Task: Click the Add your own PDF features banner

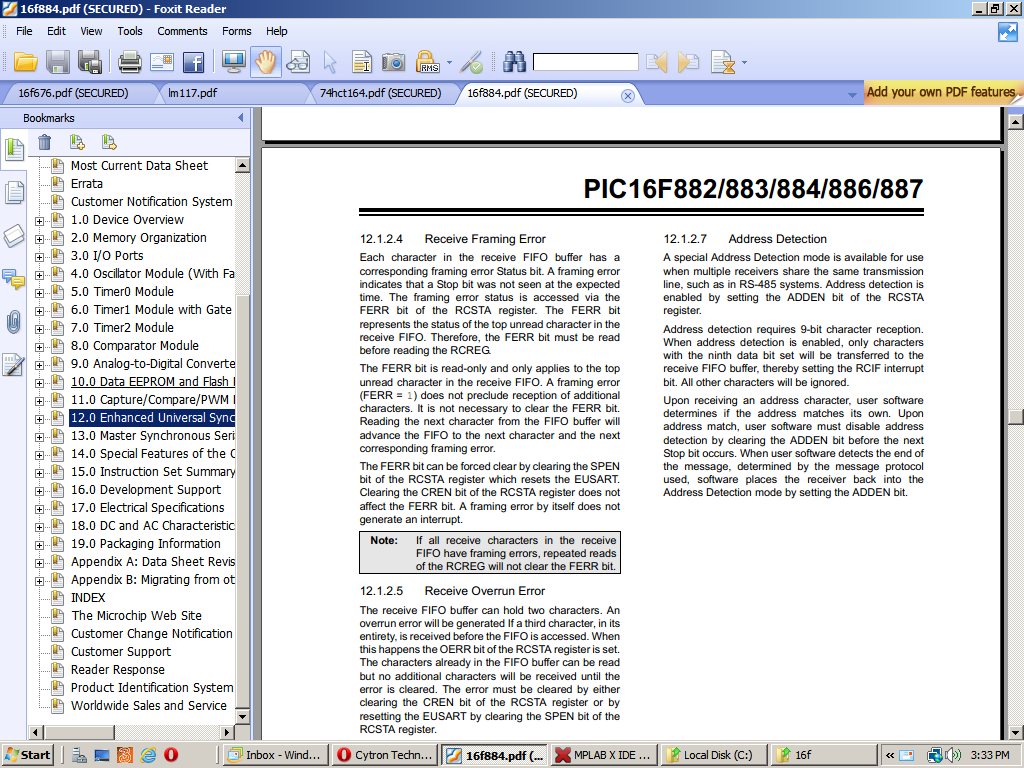Action: tap(941, 92)
